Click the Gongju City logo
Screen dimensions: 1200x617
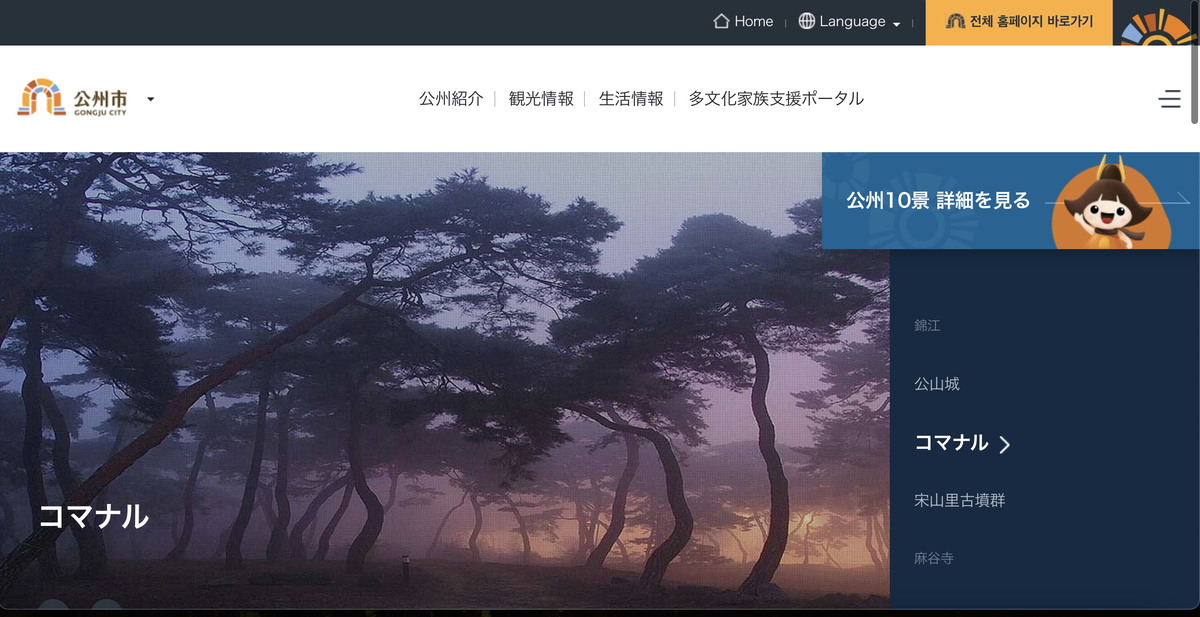(x=73, y=98)
